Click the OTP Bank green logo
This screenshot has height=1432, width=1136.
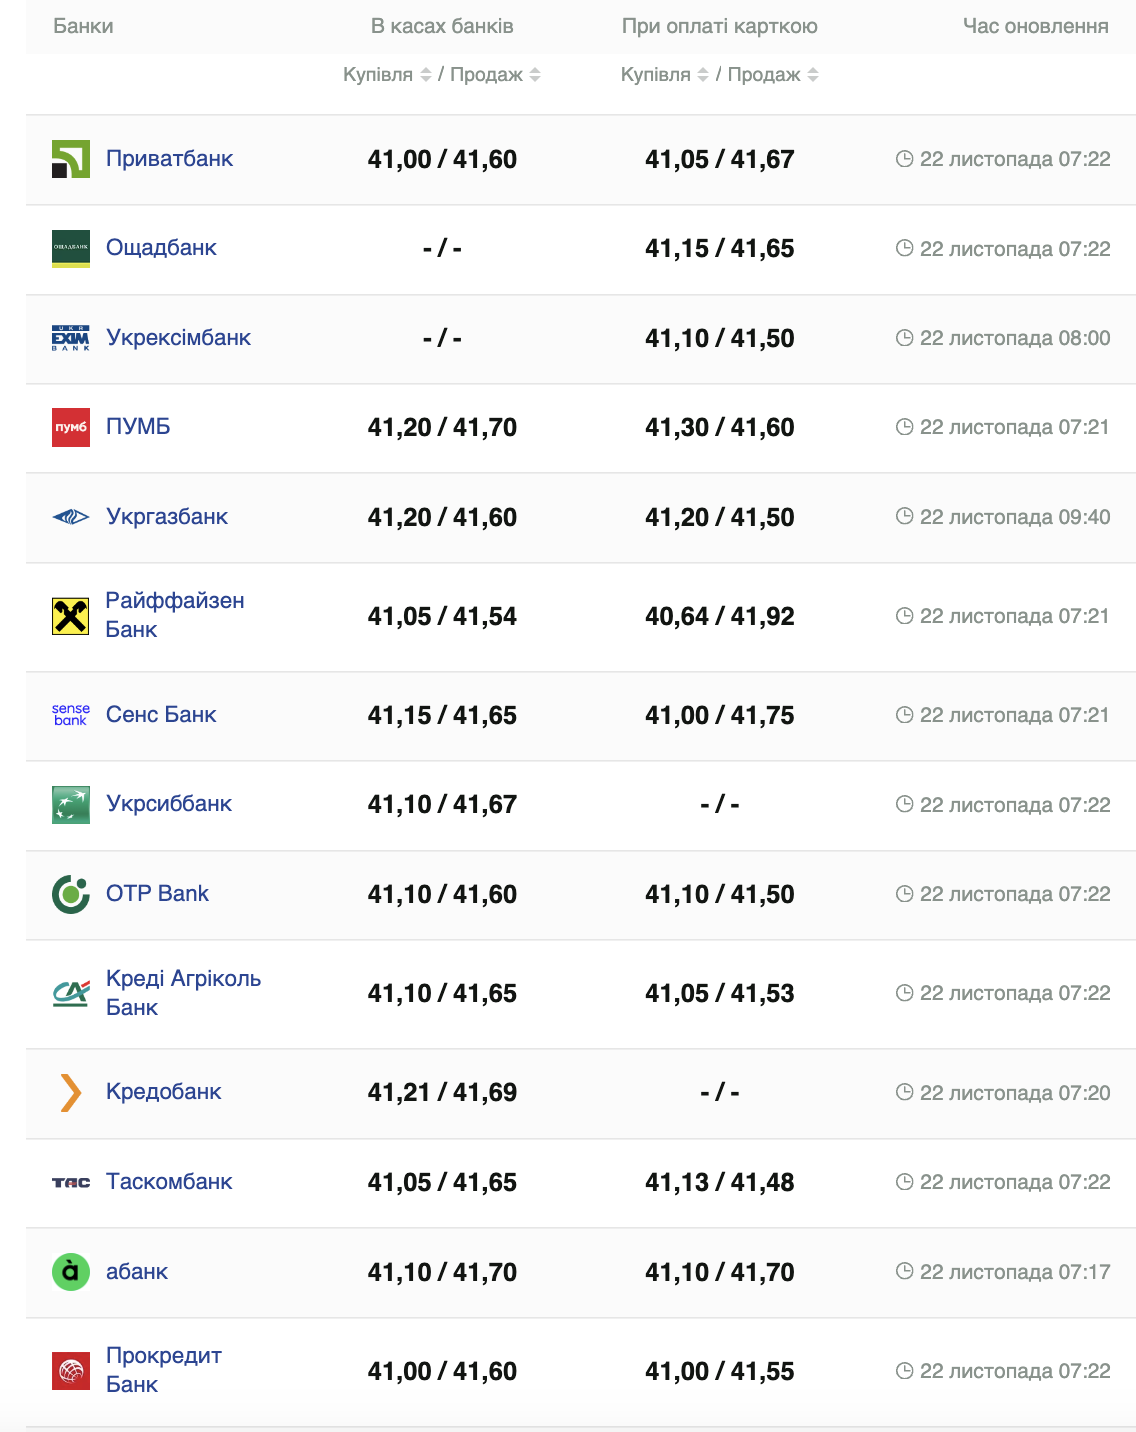tap(71, 894)
